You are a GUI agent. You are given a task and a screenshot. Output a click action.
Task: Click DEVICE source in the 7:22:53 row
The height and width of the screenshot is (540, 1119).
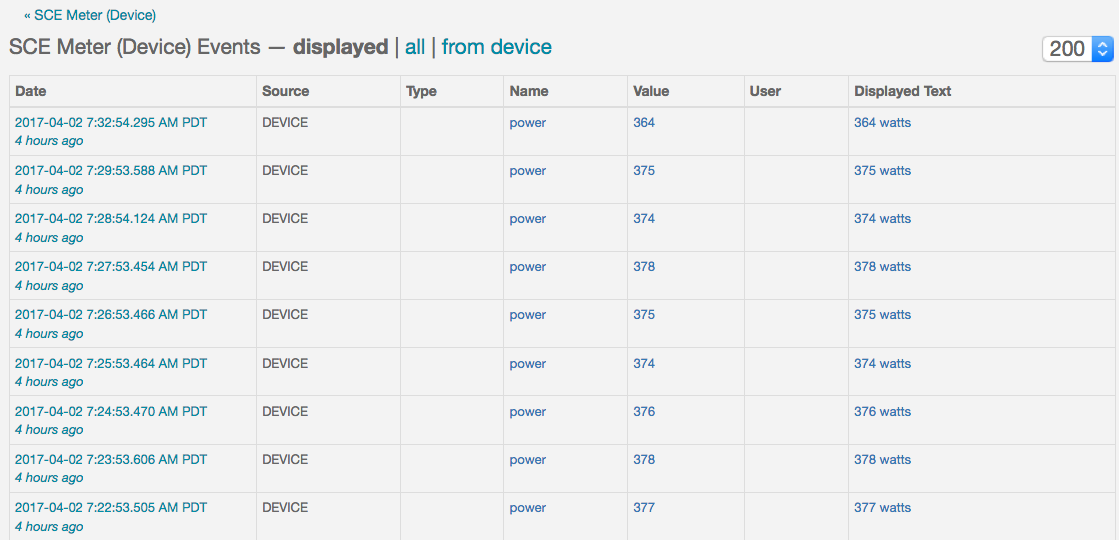[285, 508]
